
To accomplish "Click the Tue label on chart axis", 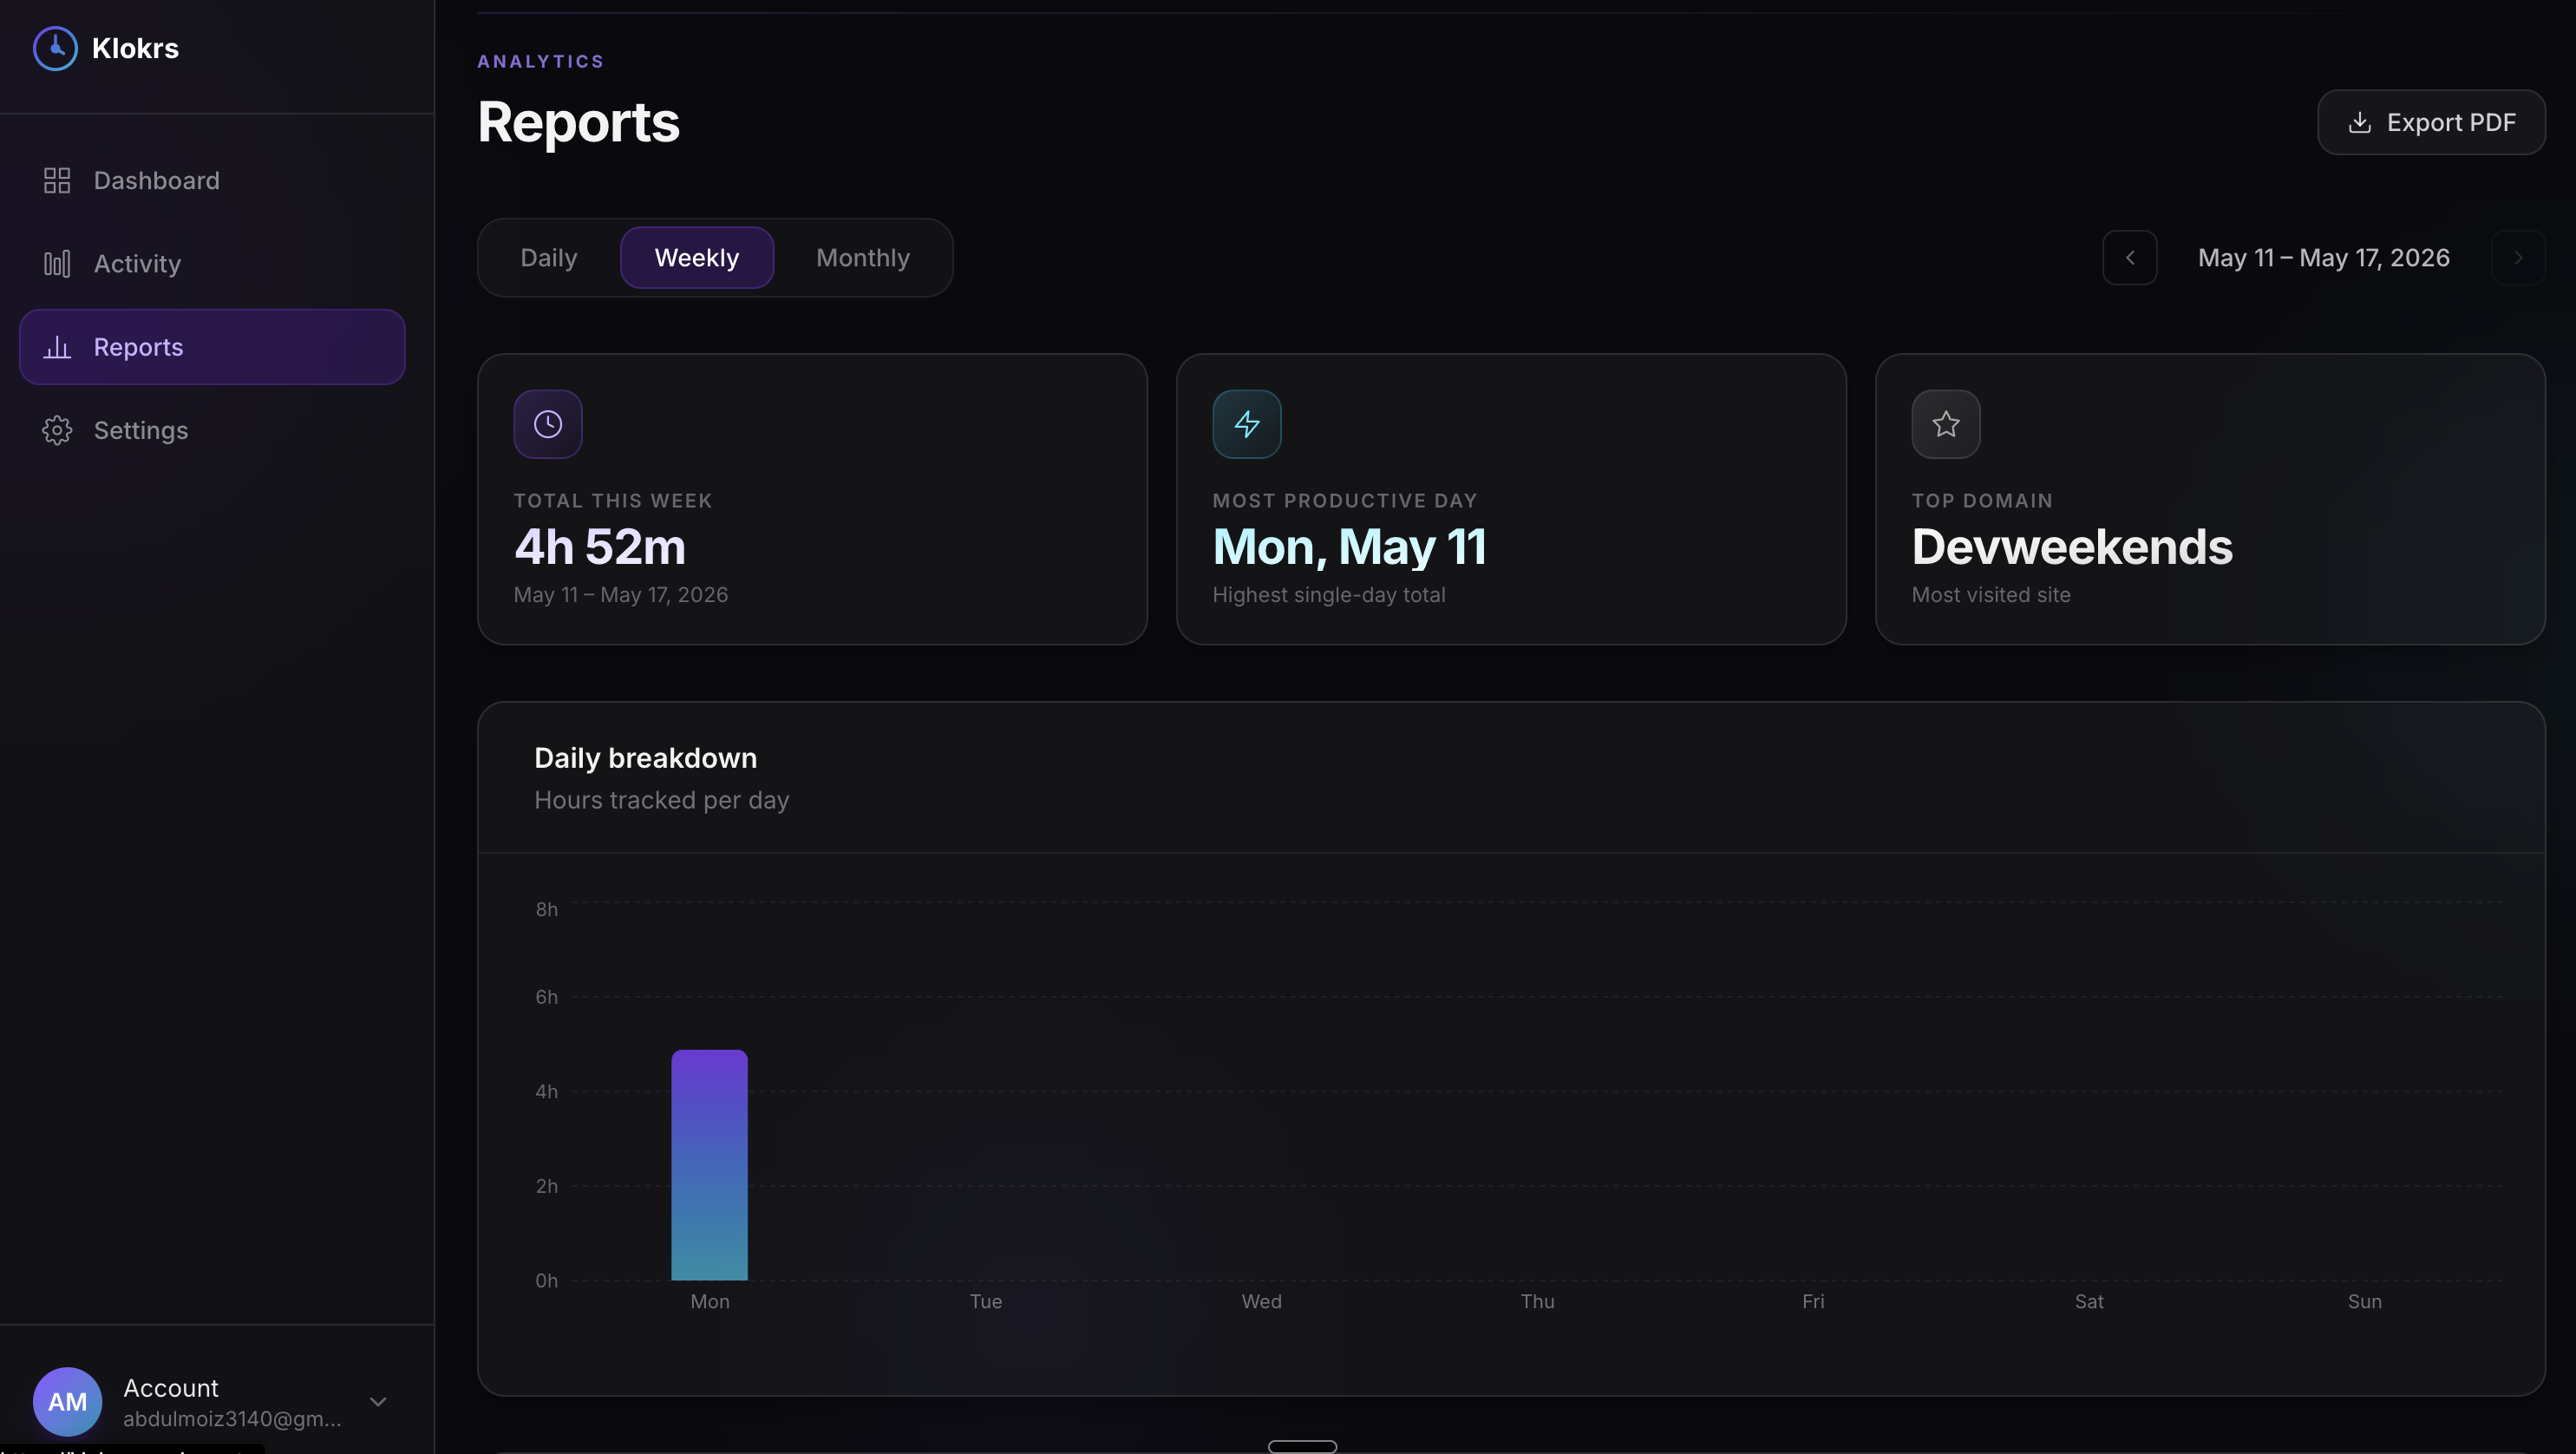I will (985, 1301).
